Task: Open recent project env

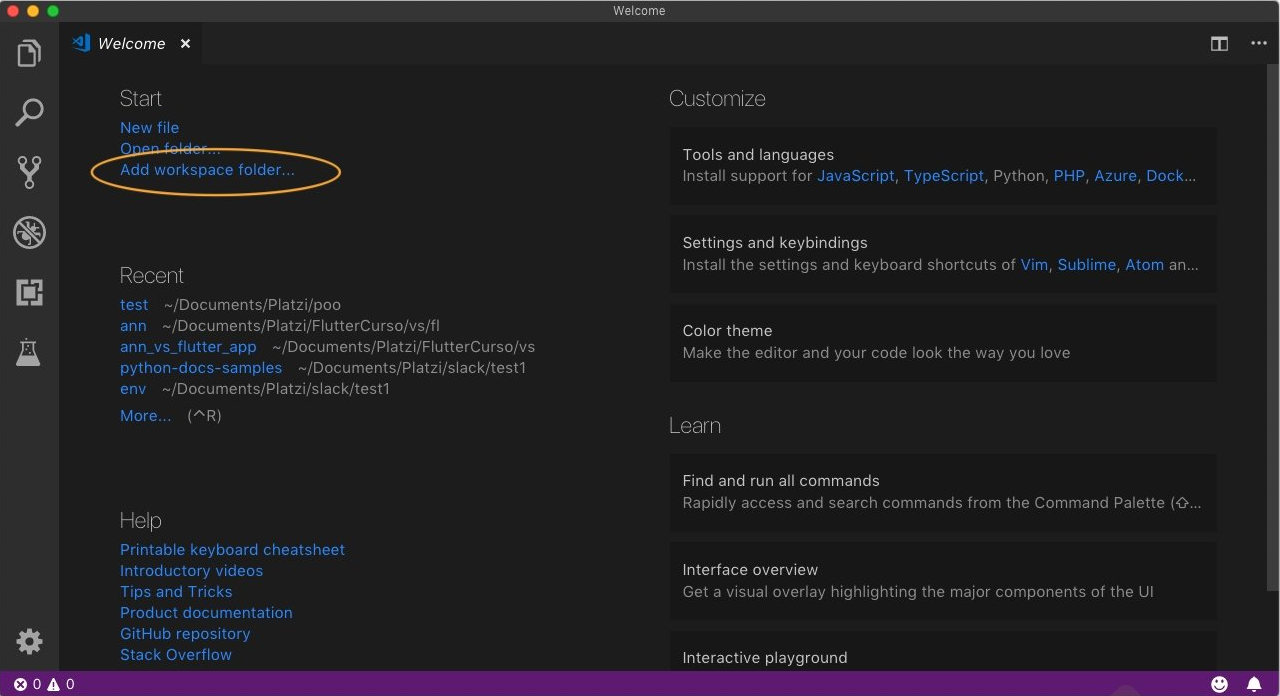Action: (133, 389)
